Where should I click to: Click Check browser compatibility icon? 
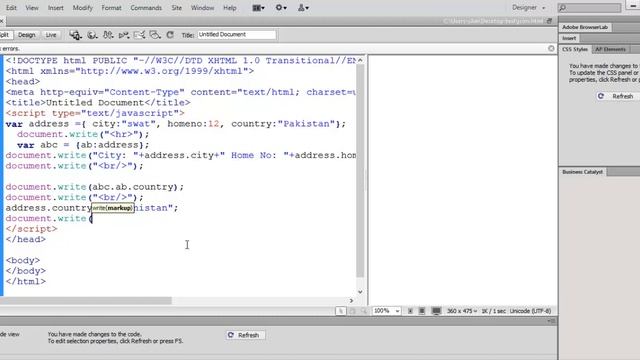pyautogui.click(x=139, y=35)
